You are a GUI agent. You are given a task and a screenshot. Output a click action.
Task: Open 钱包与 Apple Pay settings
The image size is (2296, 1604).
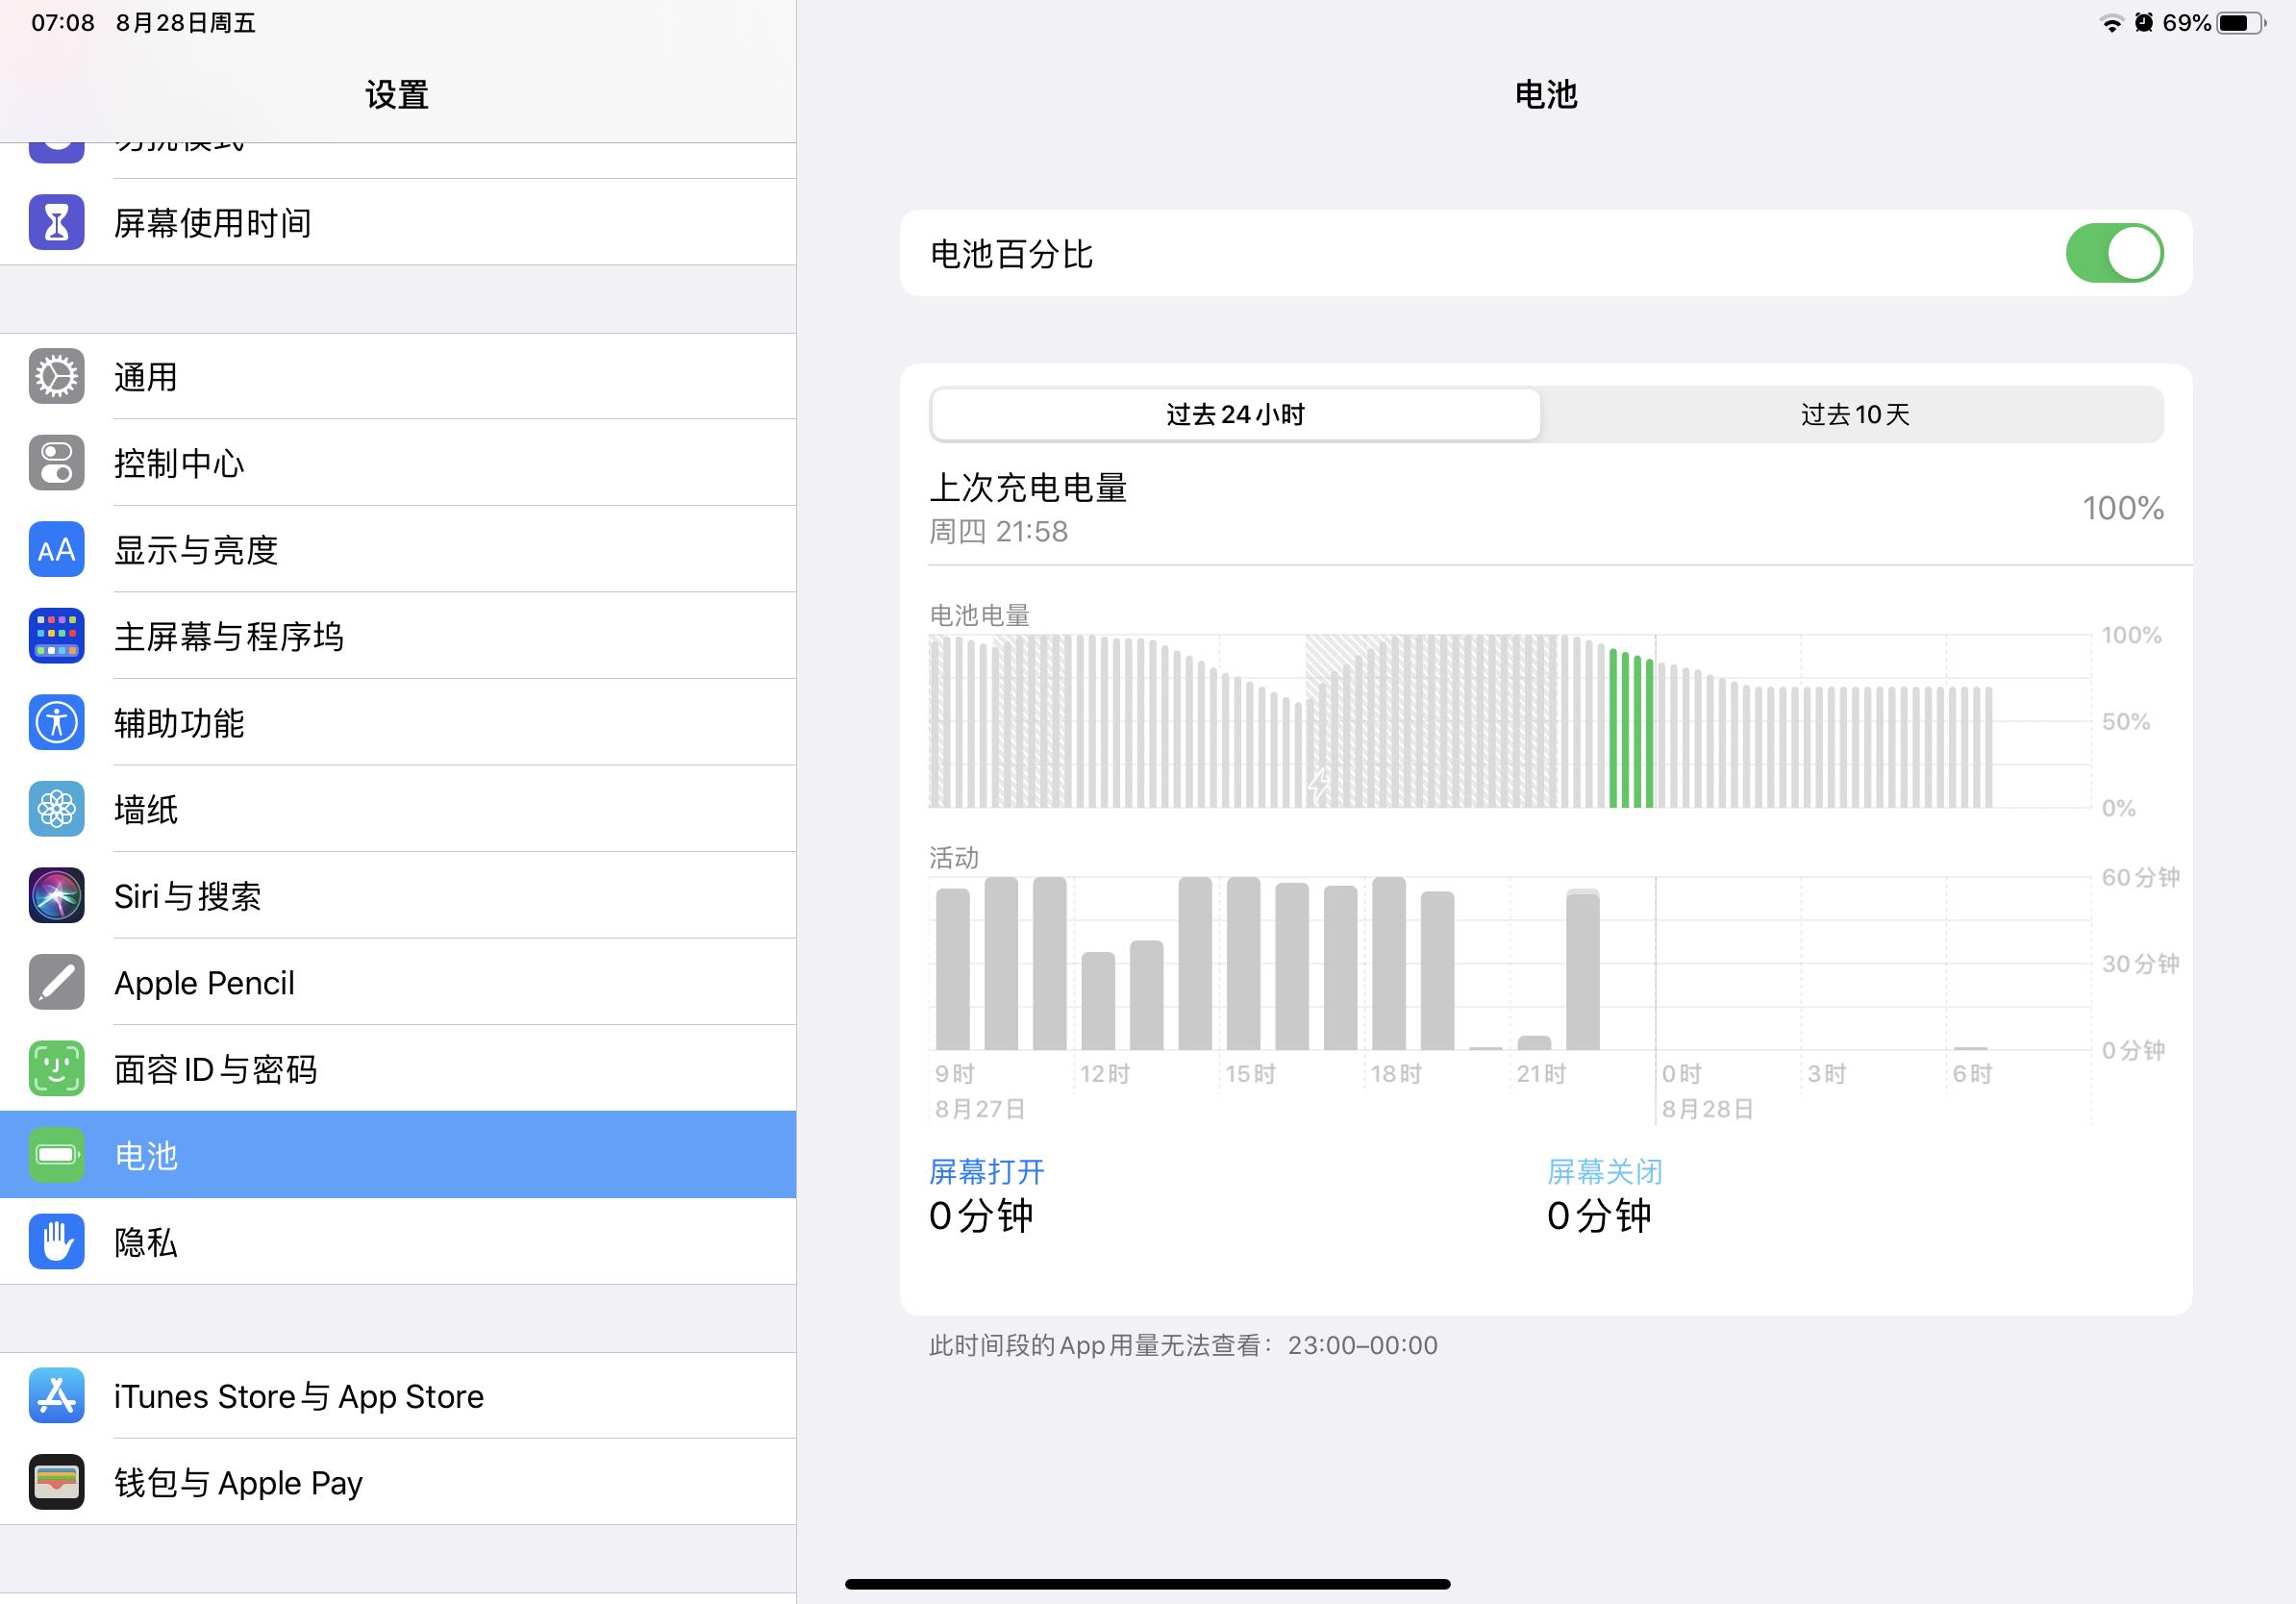238,1482
